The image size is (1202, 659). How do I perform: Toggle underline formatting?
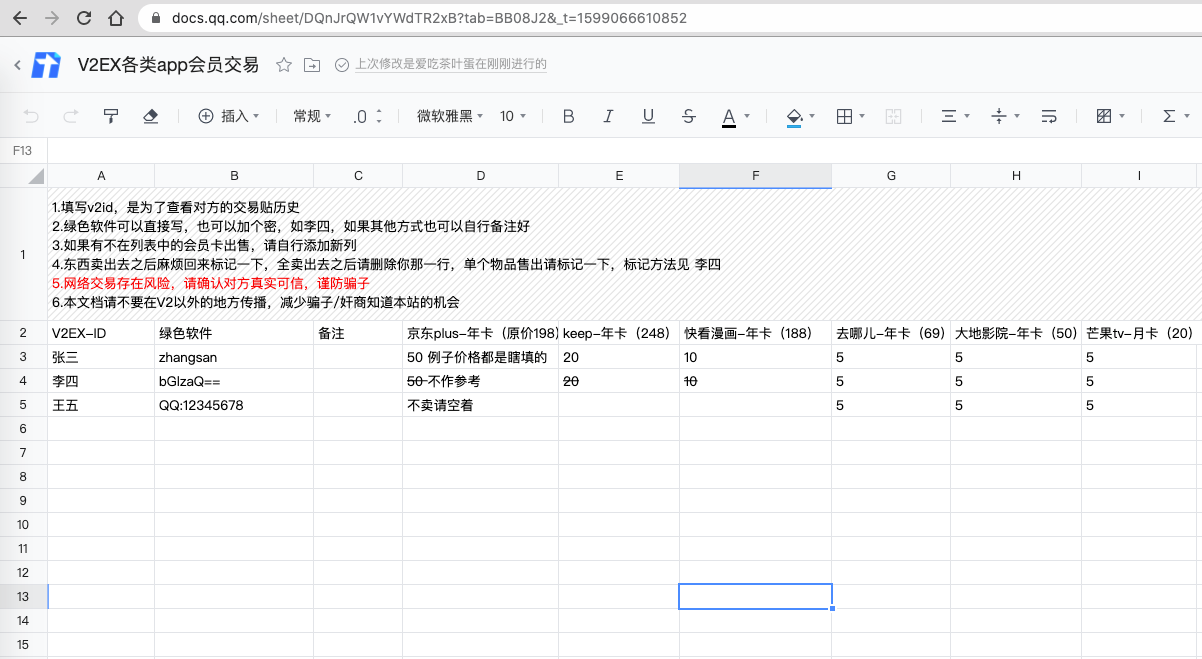[x=648, y=117]
